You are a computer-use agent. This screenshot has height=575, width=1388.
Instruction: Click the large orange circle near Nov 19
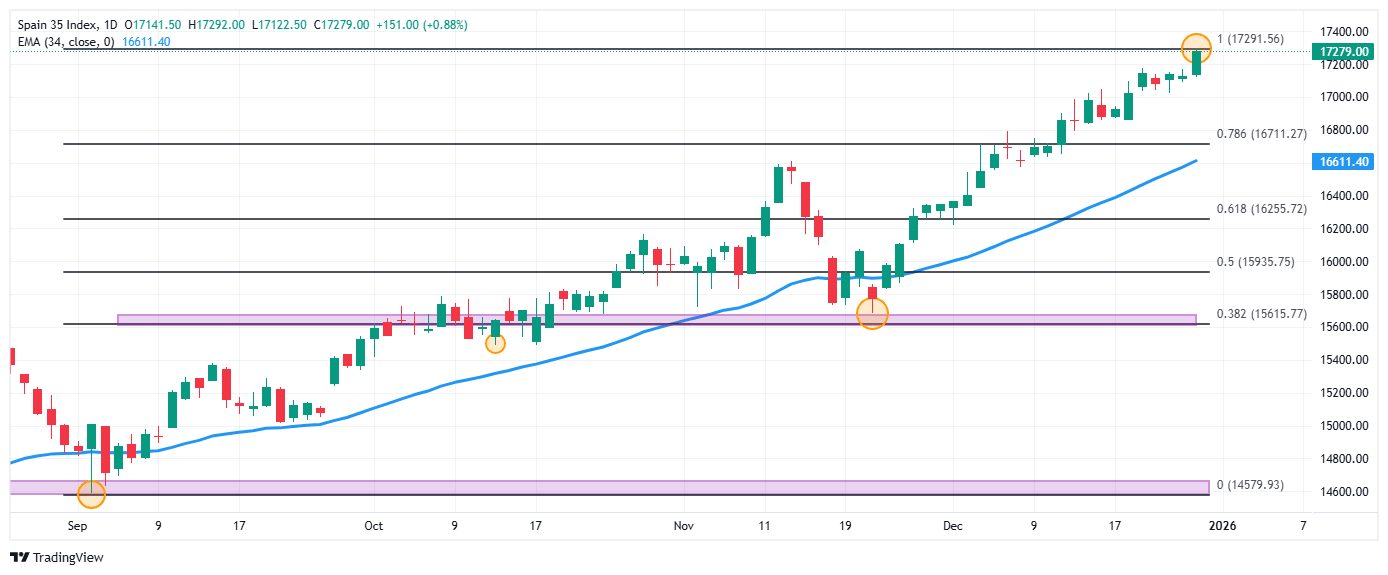point(873,314)
